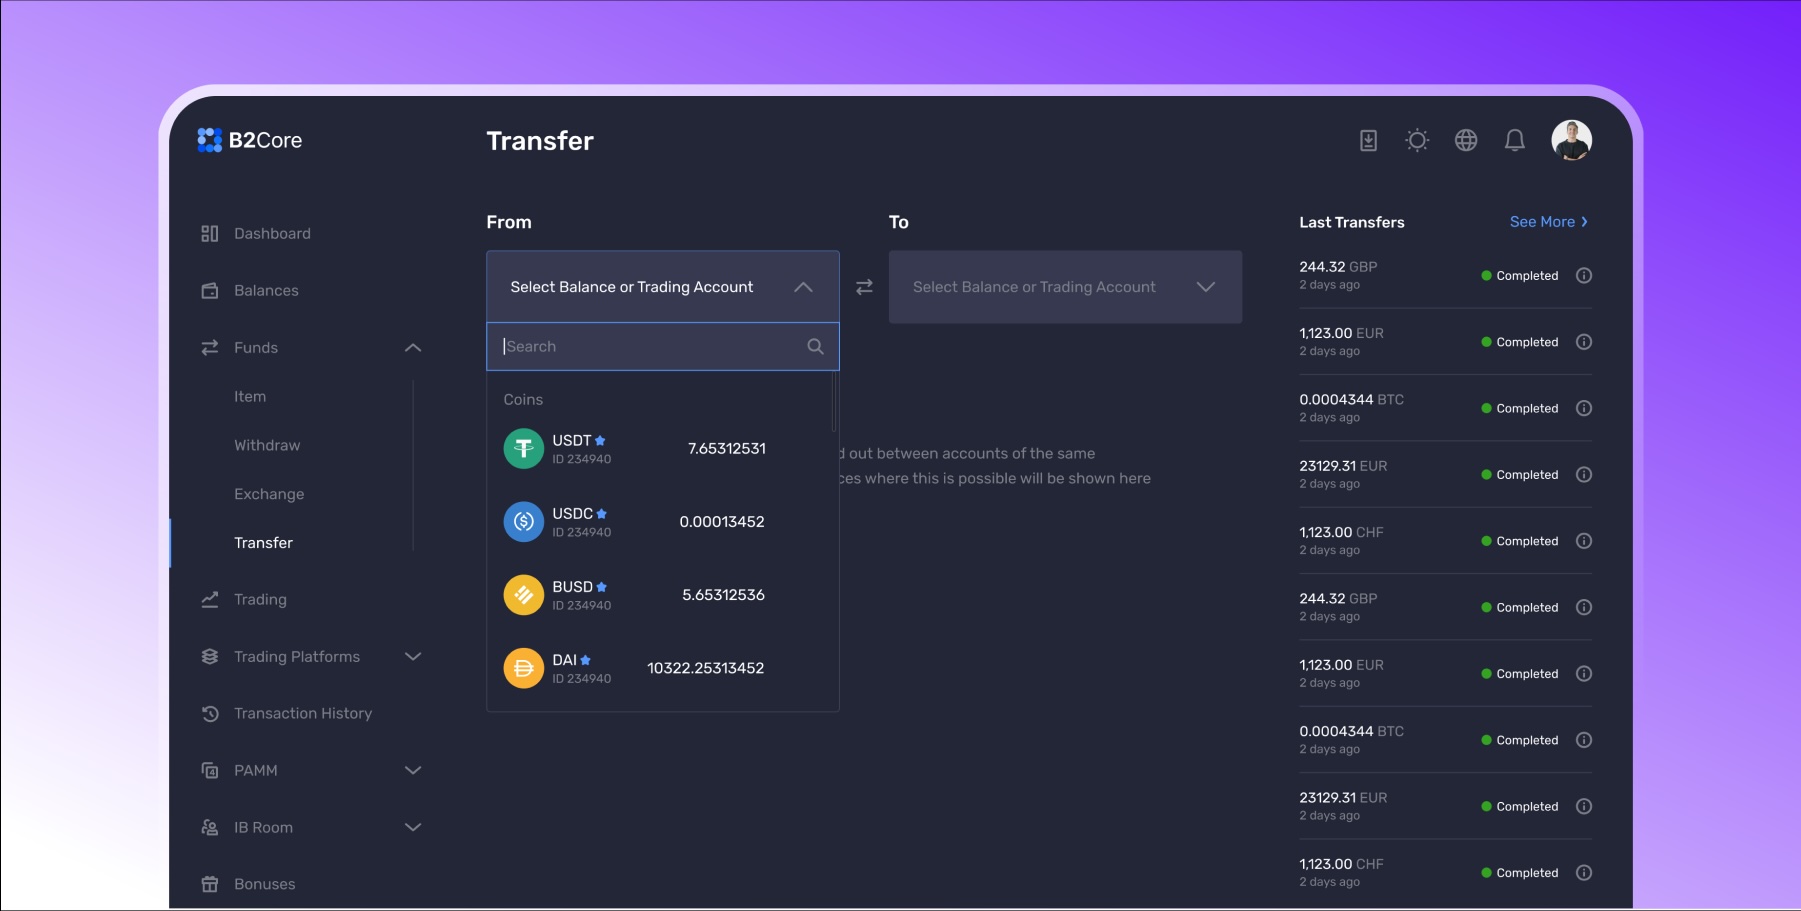Open language selector globe icon
This screenshot has width=1801, height=911.
(1466, 141)
